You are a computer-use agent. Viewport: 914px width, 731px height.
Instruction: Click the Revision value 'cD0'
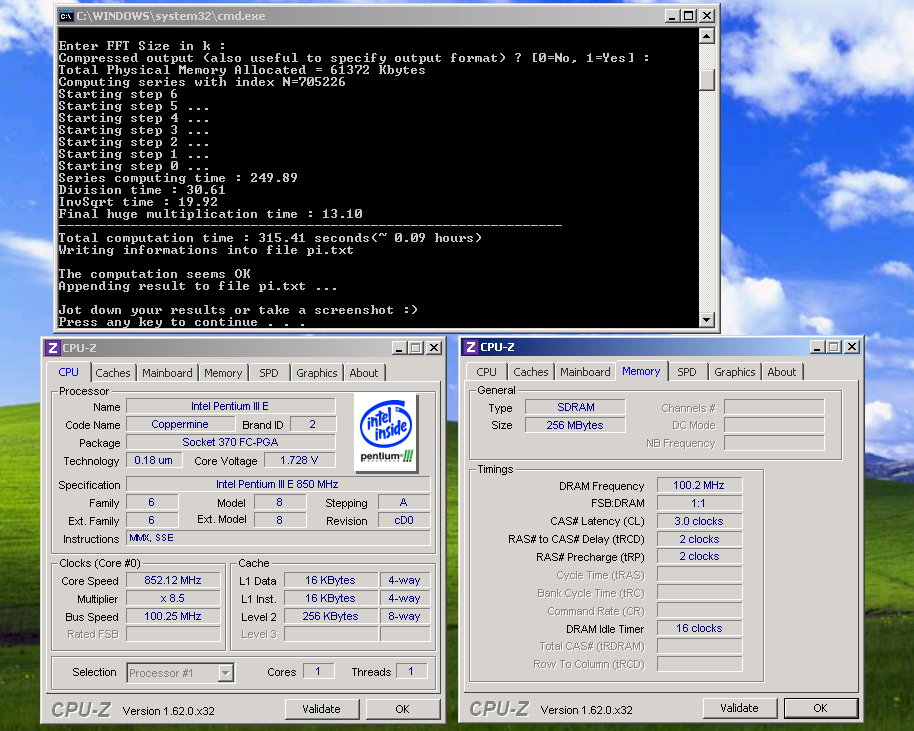(404, 520)
